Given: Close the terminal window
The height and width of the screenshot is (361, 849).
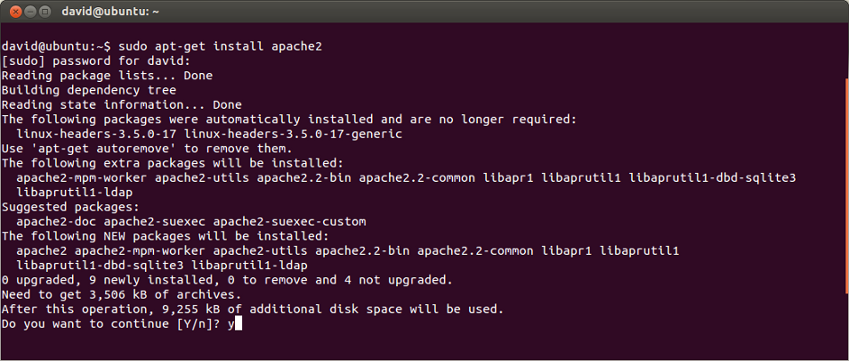Looking at the screenshot, I should coord(16,11).
